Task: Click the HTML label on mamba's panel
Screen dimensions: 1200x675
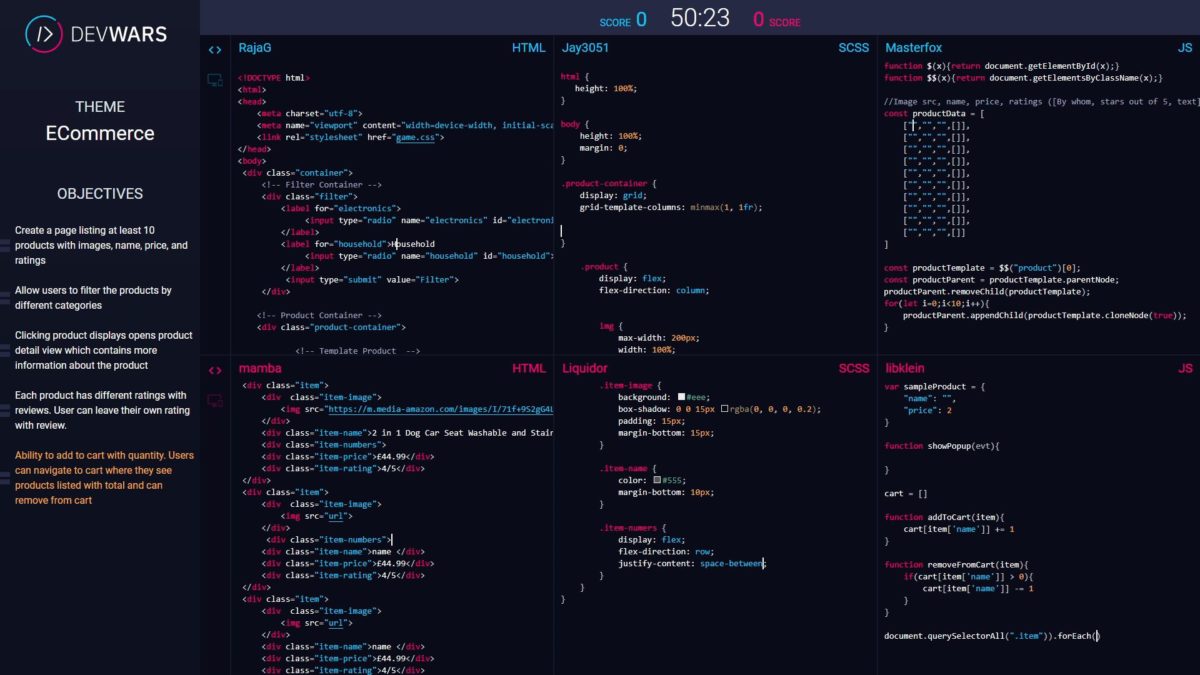Action: (x=529, y=368)
